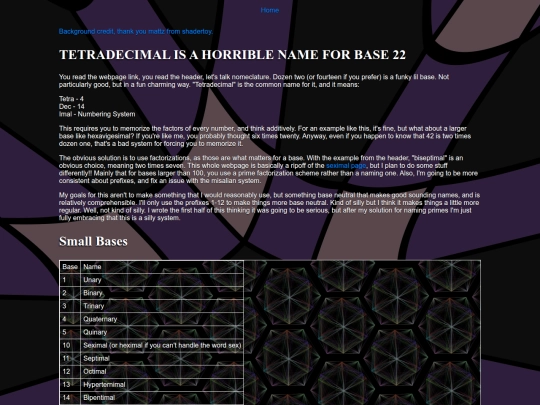This screenshot has height=405, width=540.
Task: Click the paragraph starting 'My goals for this'
Action: tap(269, 206)
